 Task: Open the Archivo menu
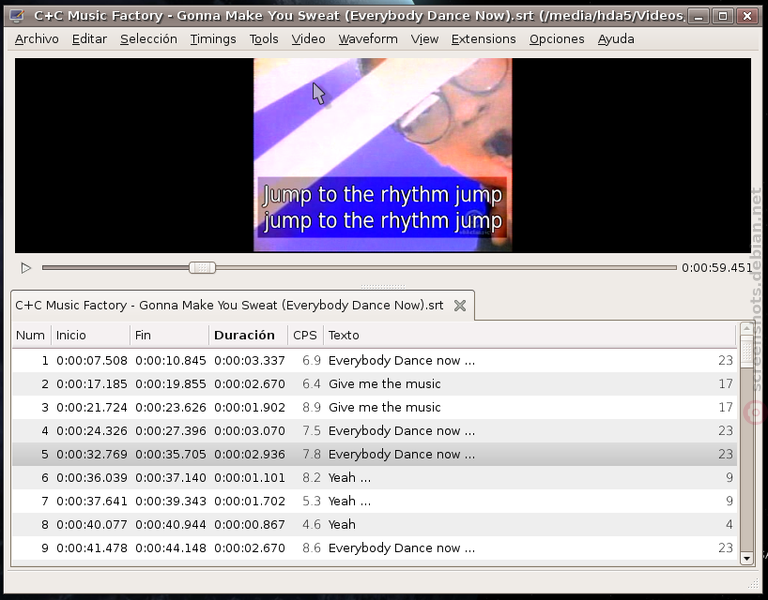(37, 39)
